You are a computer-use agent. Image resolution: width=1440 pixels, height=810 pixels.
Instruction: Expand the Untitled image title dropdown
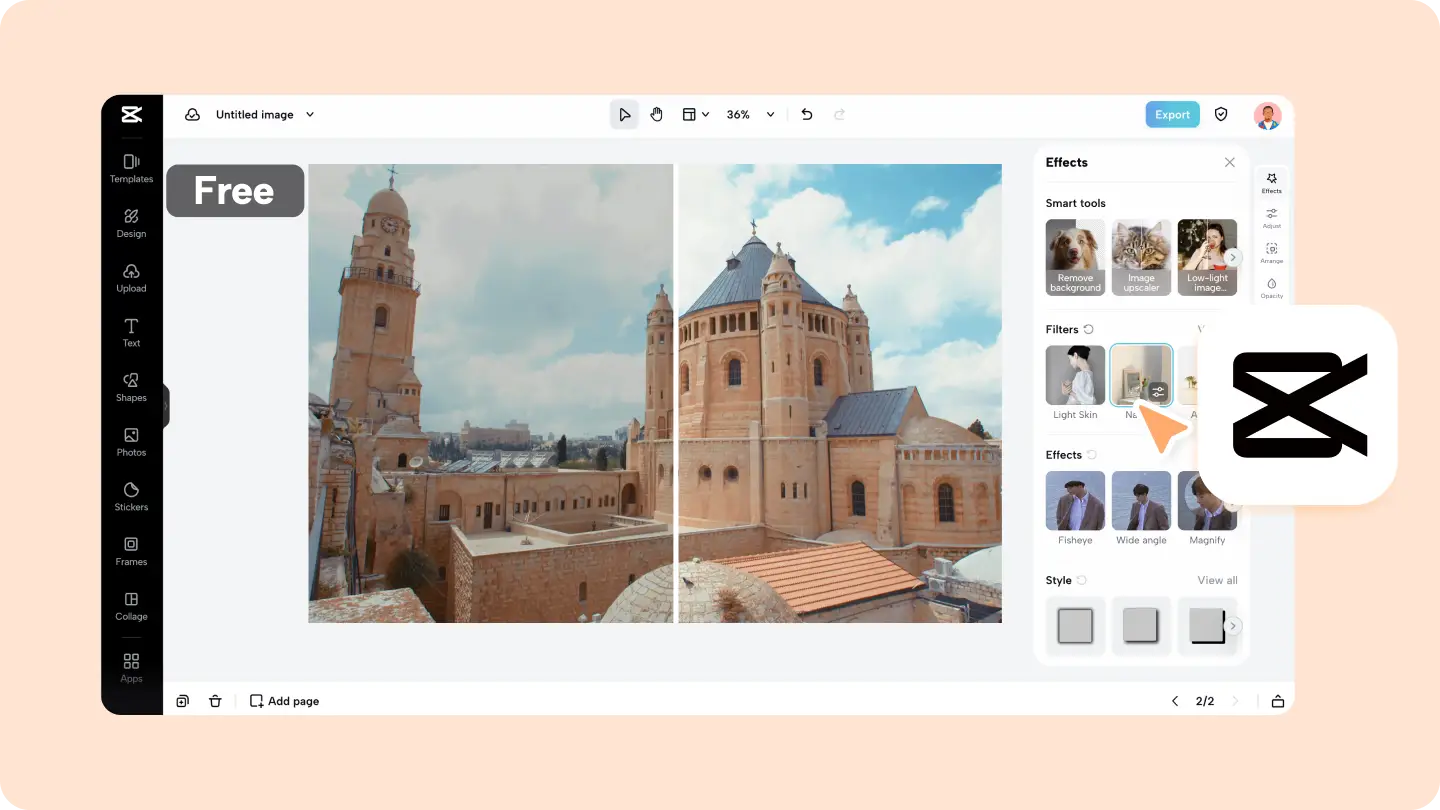[310, 115]
